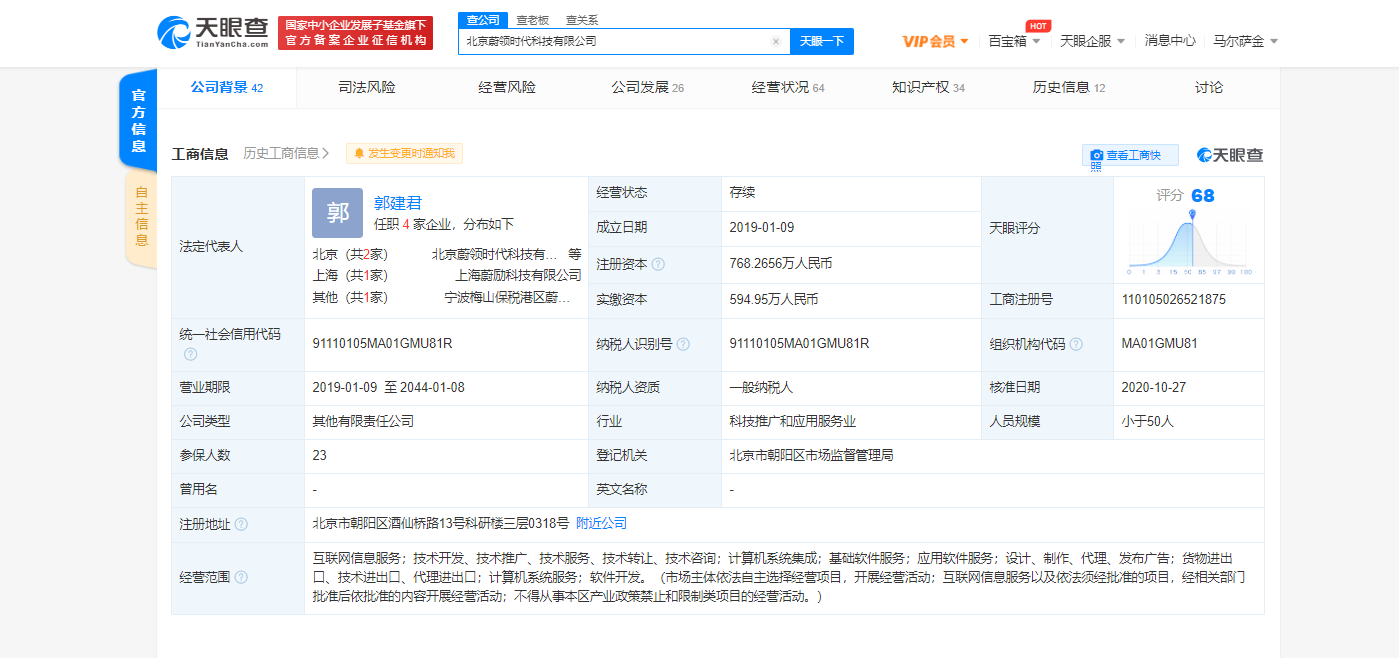1399x658 pixels.
Task: Open help icon next to 纳税人识别号
Action: 683,344
